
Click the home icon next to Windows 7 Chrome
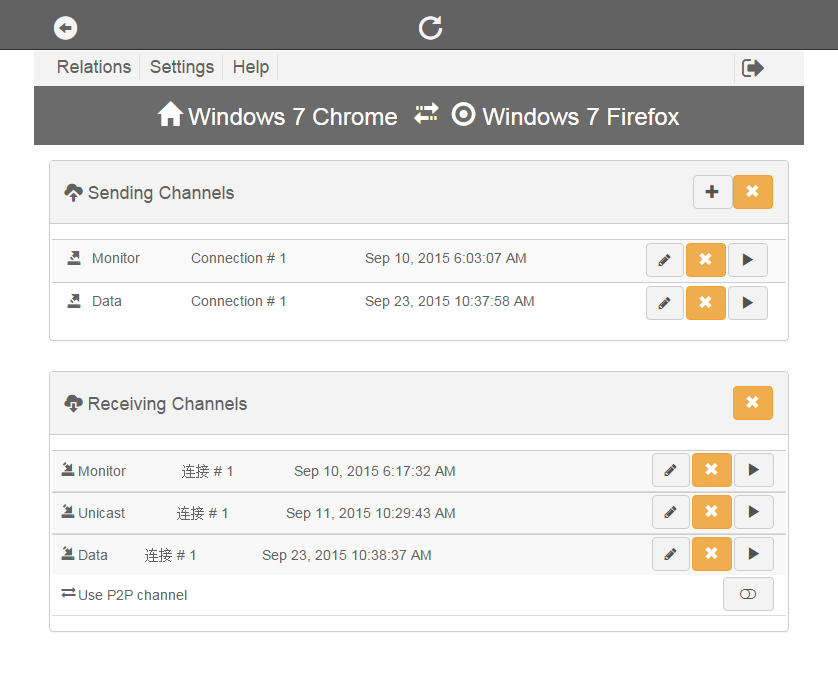coord(170,115)
